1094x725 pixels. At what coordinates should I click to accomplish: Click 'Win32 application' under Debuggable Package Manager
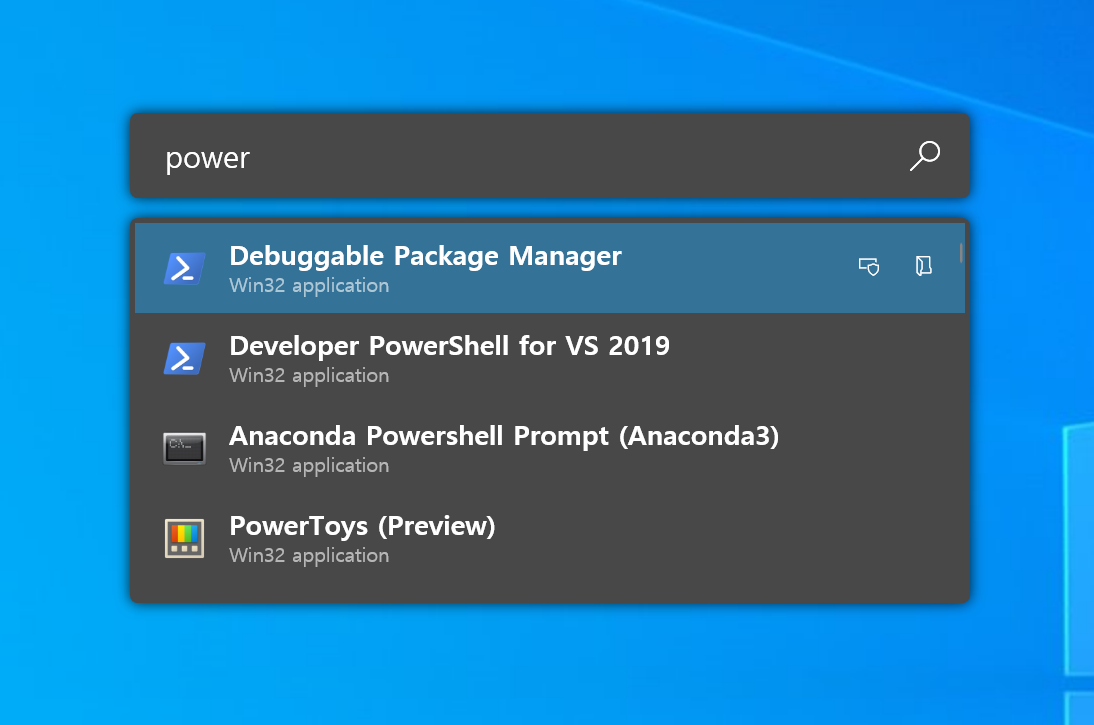(x=308, y=285)
